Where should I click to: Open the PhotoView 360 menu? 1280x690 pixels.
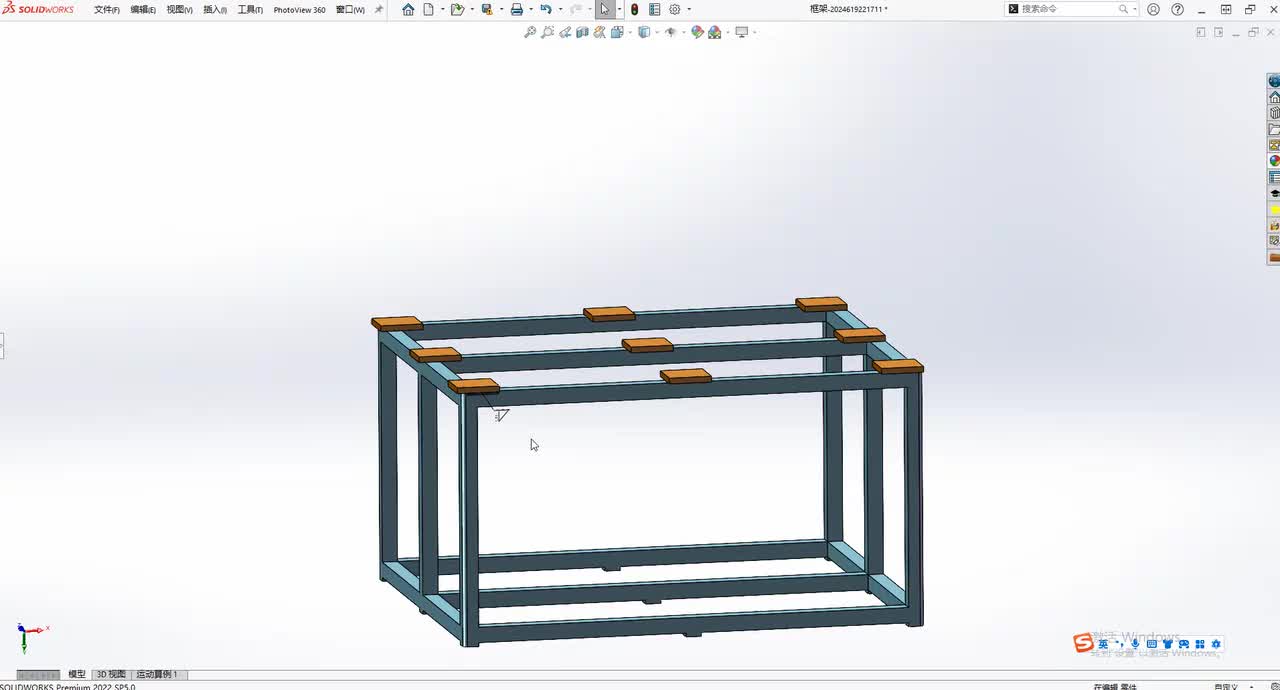[300, 10]
